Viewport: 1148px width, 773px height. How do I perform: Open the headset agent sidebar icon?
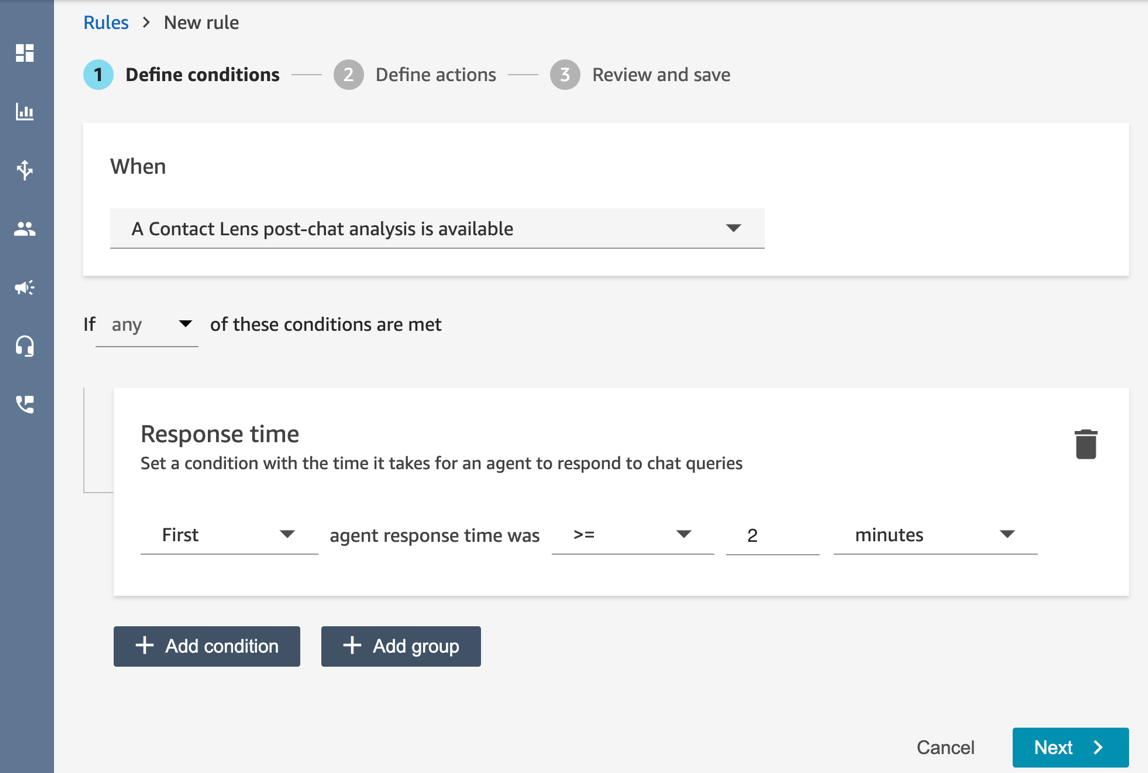pos(25,346)
